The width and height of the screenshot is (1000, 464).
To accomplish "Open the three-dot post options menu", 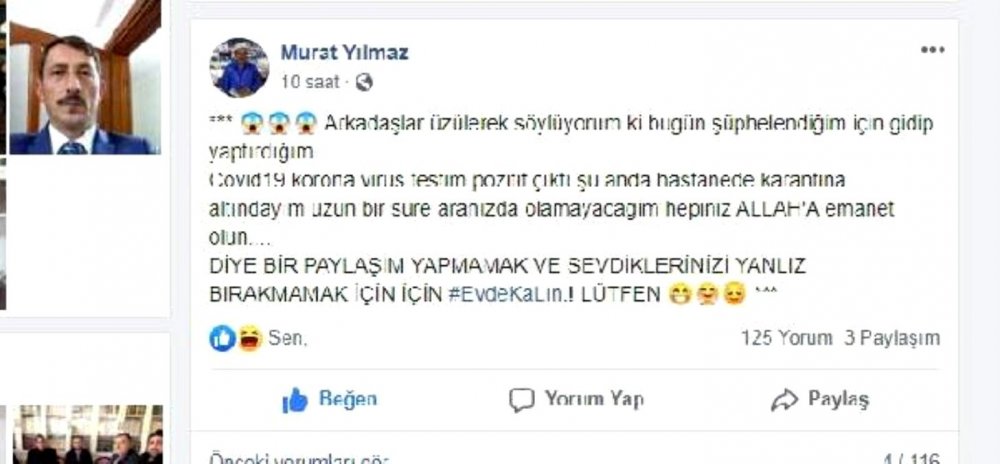I will coord(932,50).
